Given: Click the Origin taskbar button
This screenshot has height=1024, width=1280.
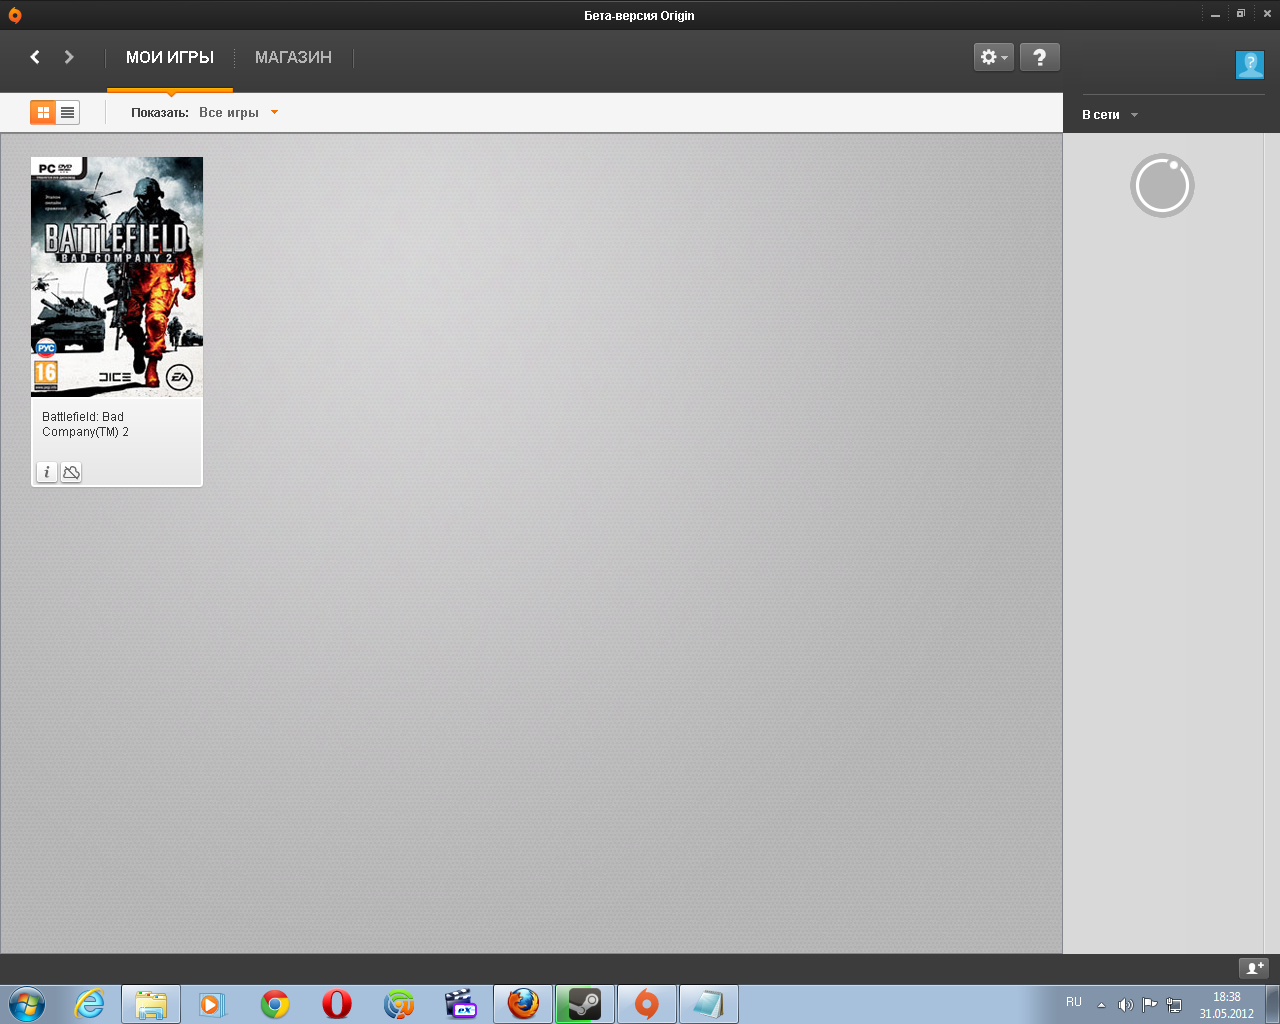Looking at the screenshot, I should pyautogui.click(x=647, y=1004).
